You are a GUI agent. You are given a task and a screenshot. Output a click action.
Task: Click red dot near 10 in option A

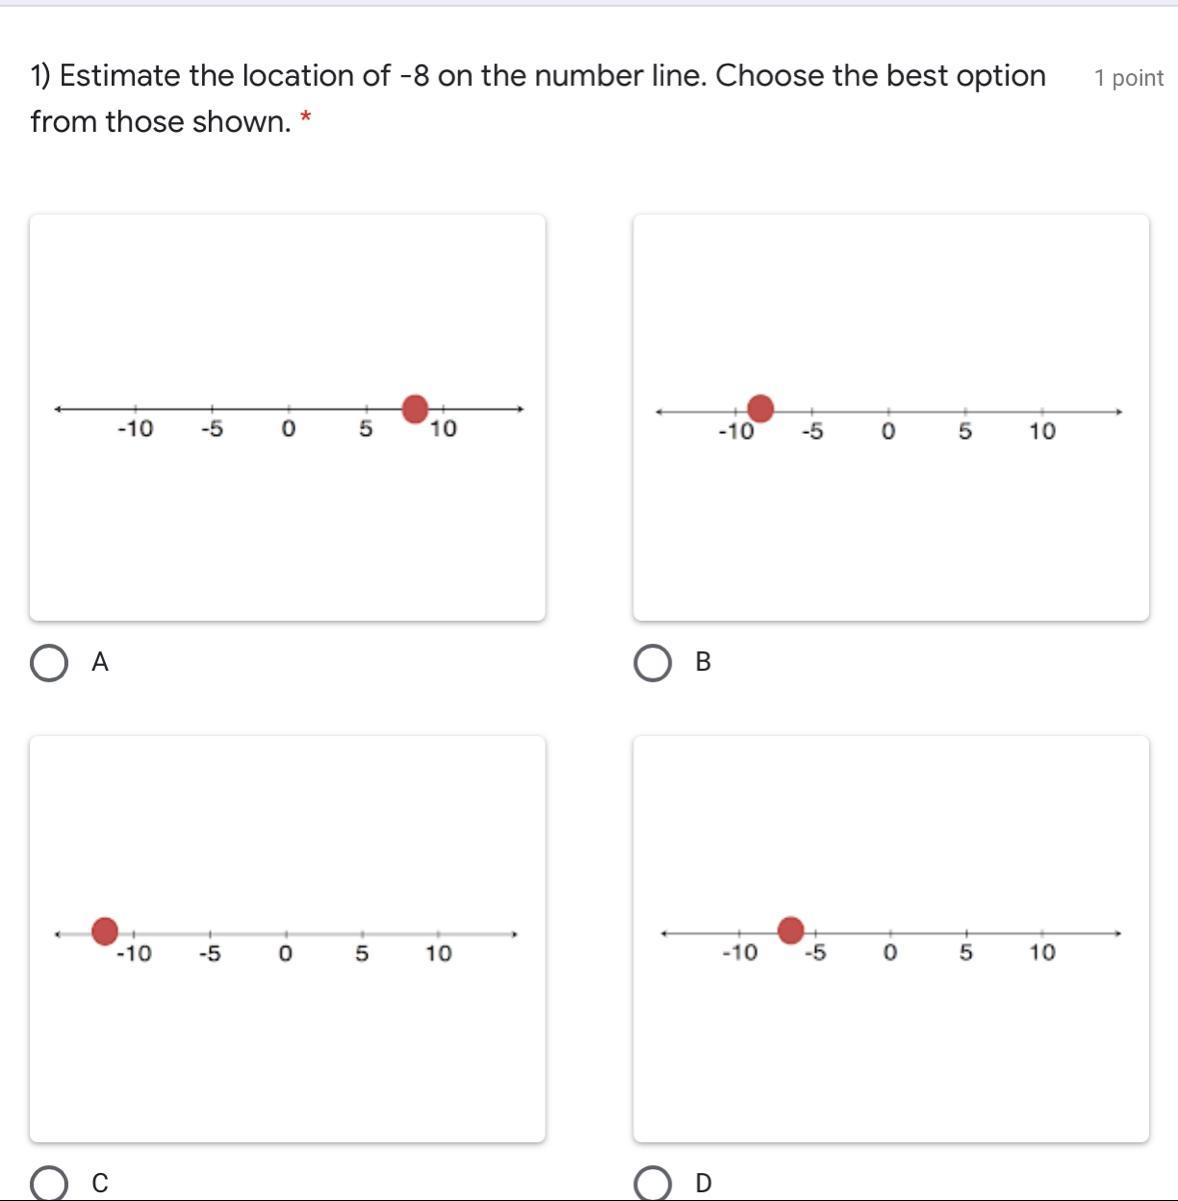[x=415, y=408]
